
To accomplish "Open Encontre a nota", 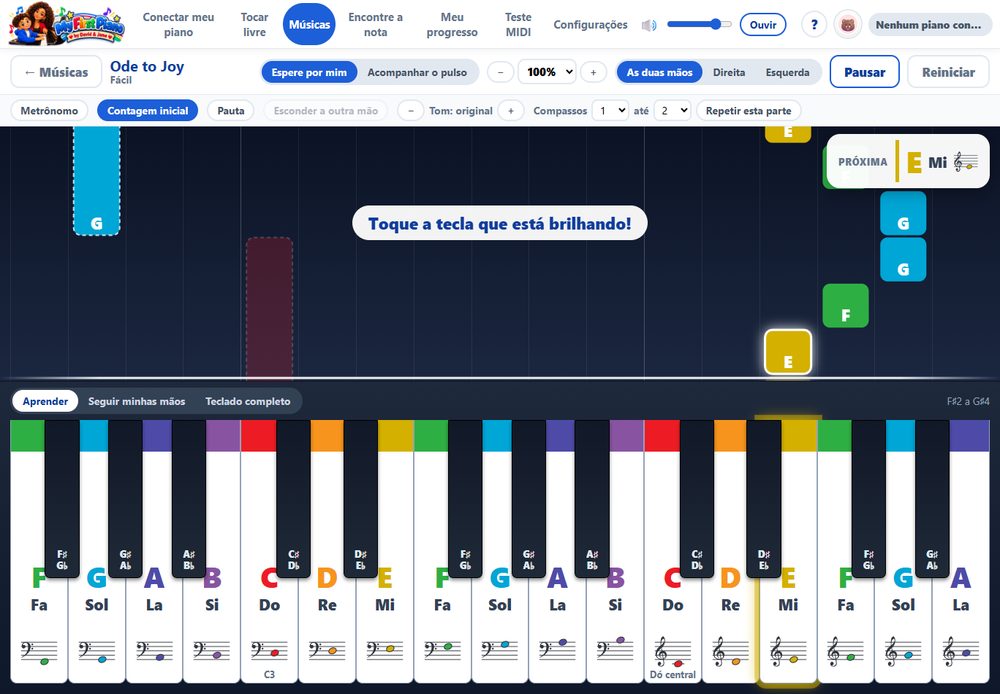I will (x=376, y=24).
